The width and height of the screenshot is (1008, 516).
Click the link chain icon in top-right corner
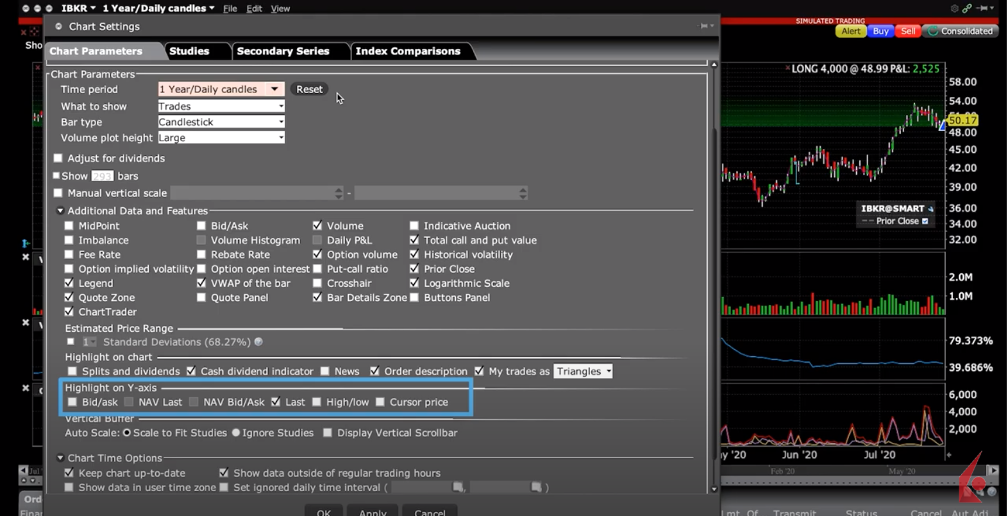[x=967, y=8]
